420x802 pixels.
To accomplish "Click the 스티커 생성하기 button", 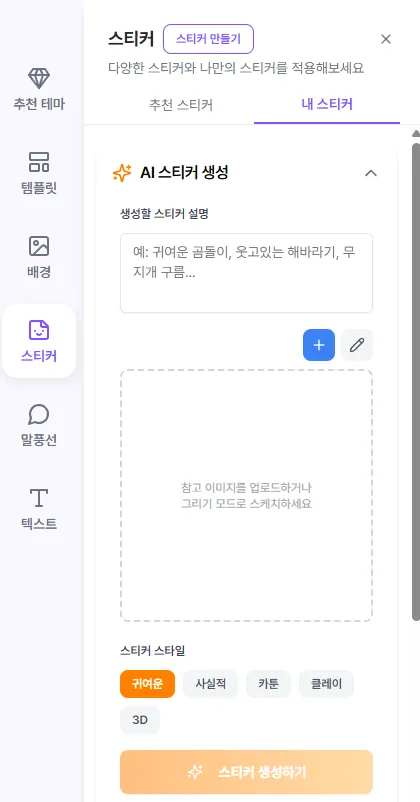I will point(247,772).
